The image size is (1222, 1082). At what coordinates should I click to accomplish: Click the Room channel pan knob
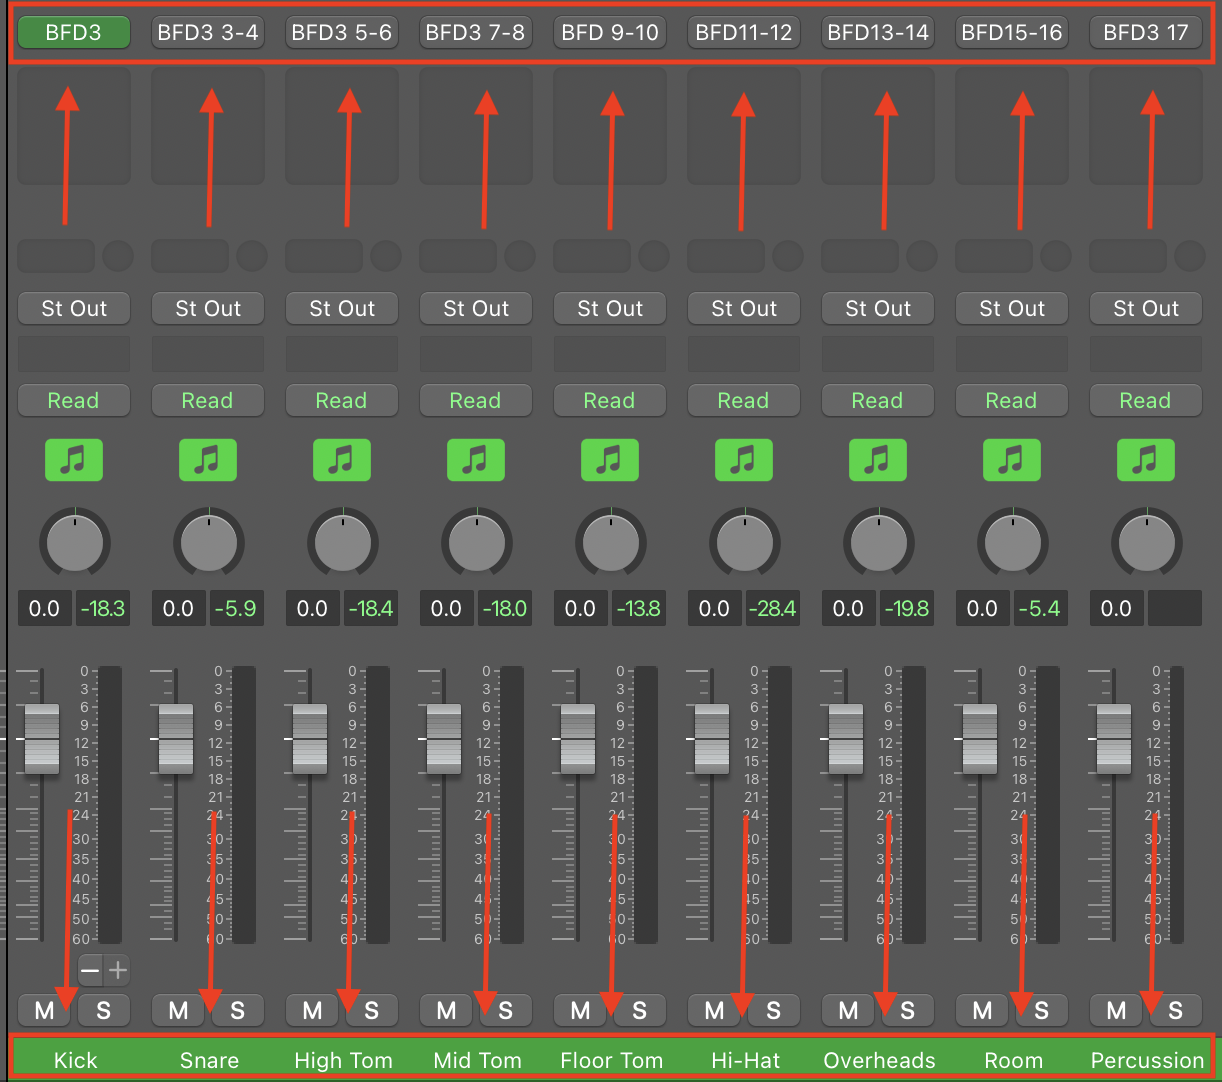(1013, 543)
